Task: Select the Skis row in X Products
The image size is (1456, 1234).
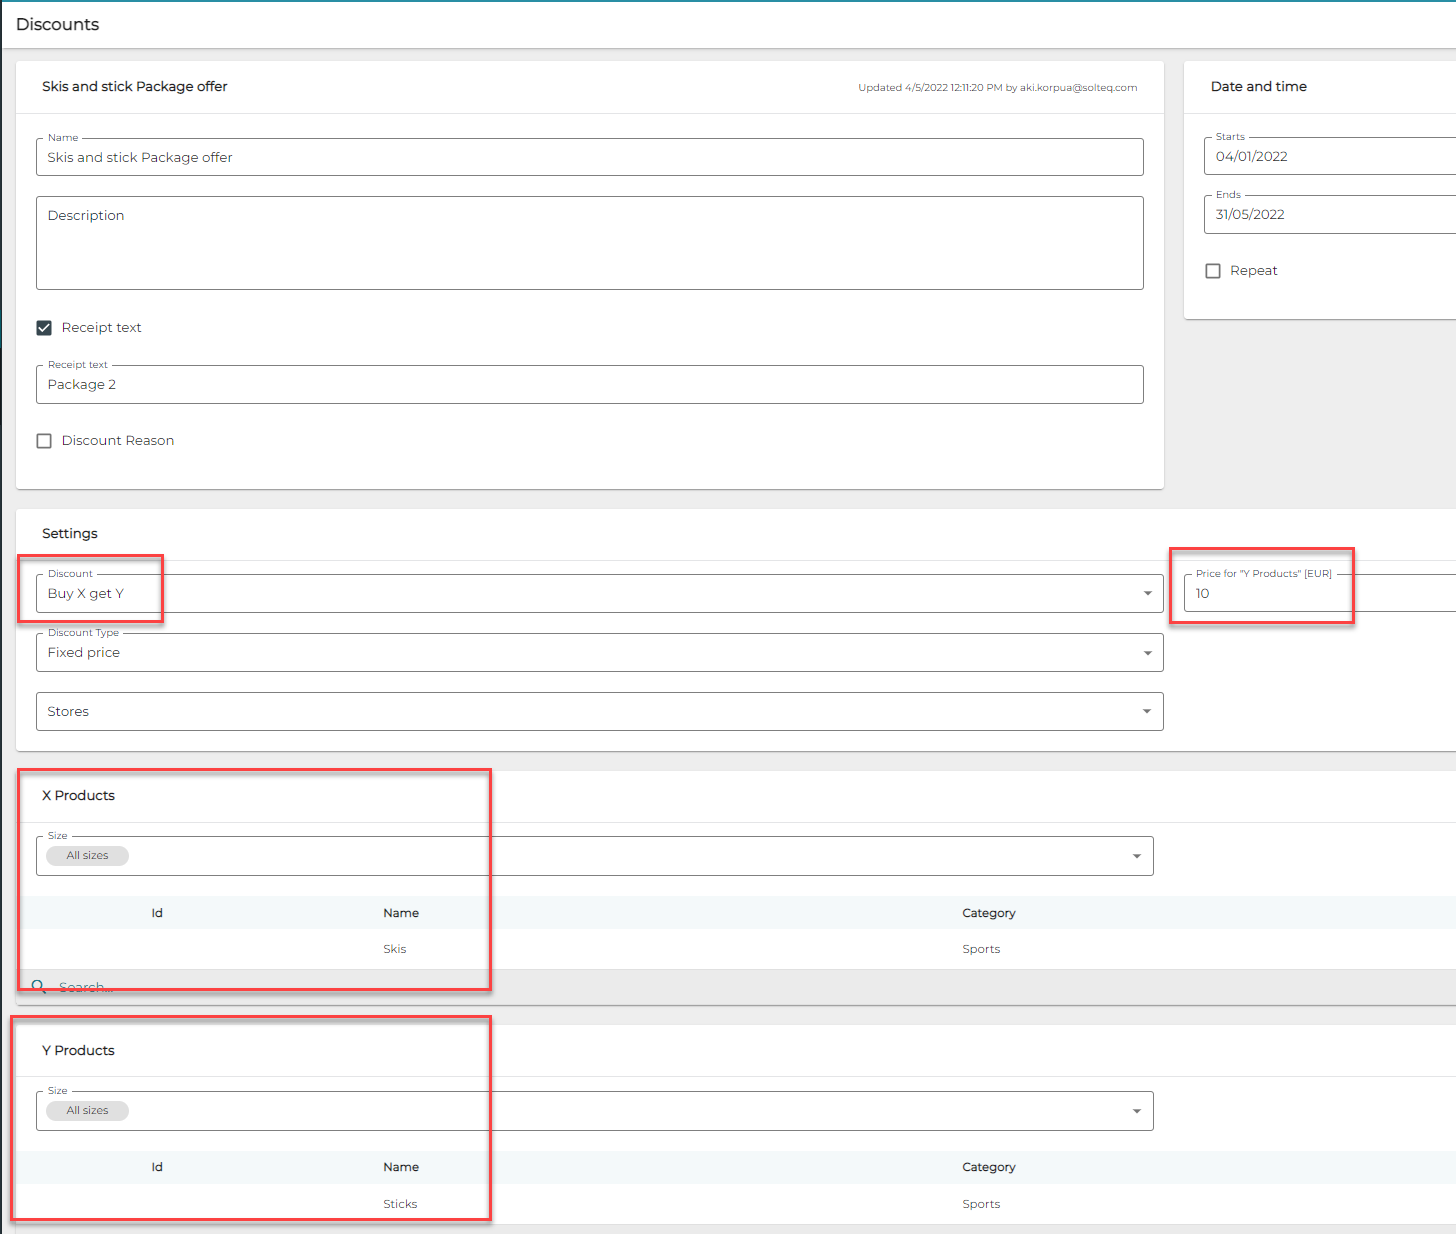Action: click(x=395, y=949)
